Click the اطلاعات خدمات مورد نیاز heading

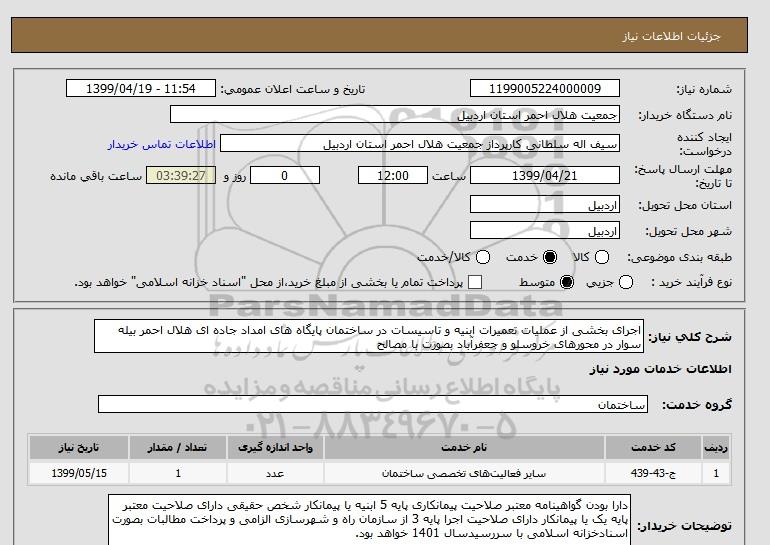click(660, 369)
